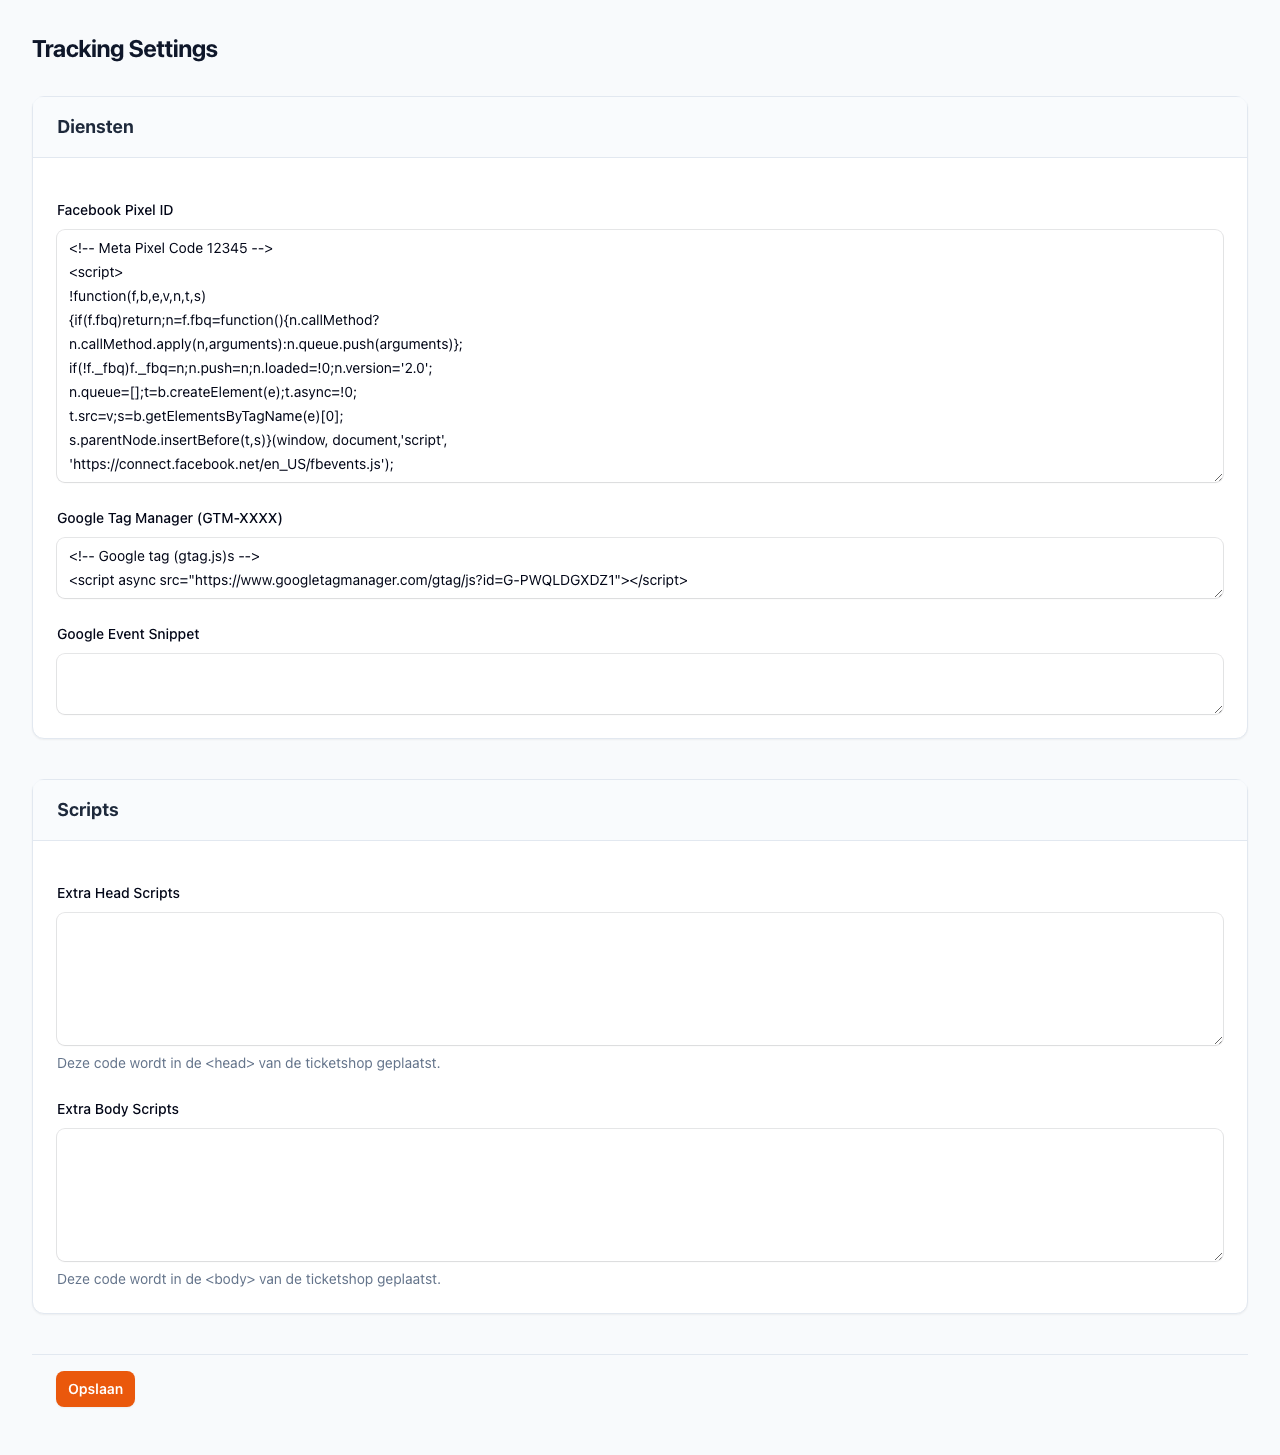This screenshot has width=1280, height=1455.
Task: Click the Diensten section header
Action: 96,127
